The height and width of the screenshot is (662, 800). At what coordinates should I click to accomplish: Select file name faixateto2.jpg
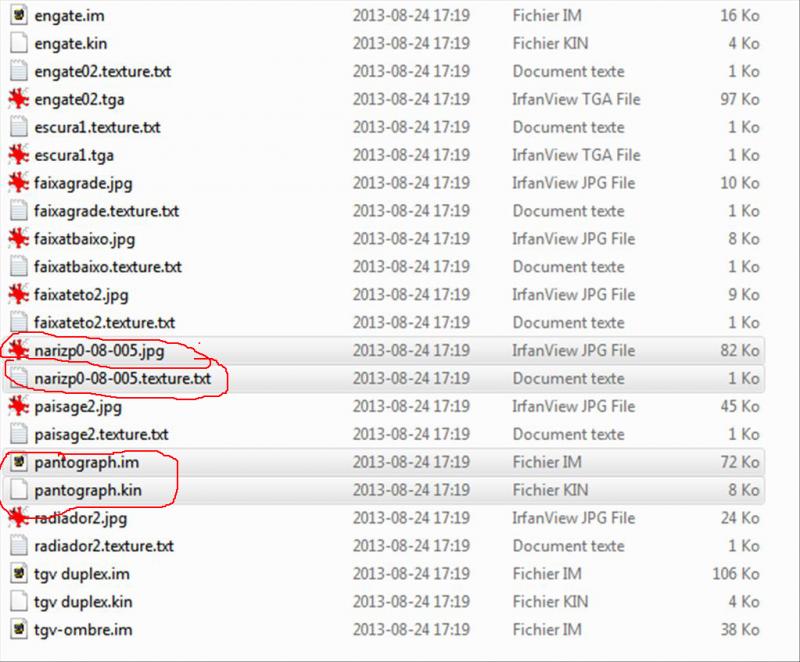coord(81,295)
